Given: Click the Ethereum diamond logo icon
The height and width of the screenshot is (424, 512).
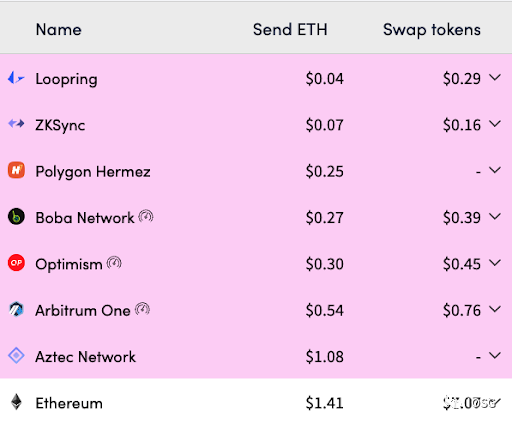Looking at the screenshot, I should point(16,402).
